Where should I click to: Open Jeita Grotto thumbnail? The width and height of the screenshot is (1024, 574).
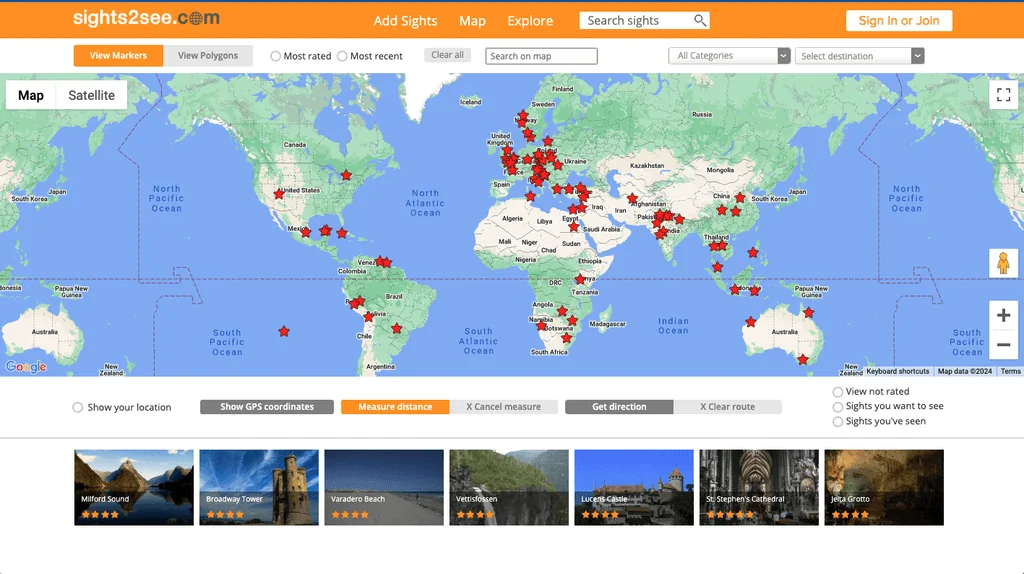tap(884, 487)
